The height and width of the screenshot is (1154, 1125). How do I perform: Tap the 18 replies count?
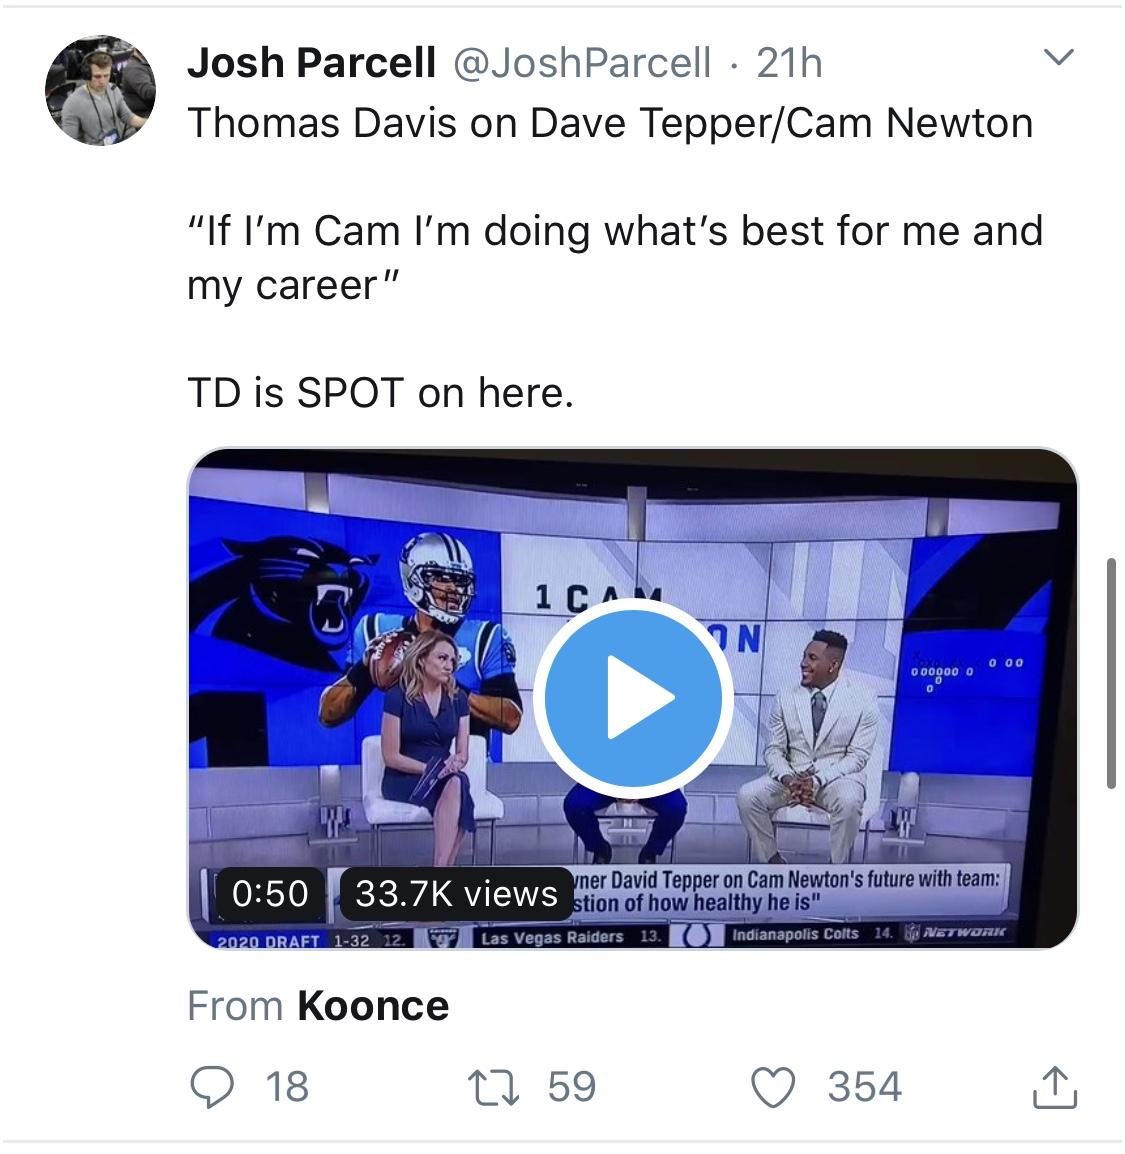click(287, 1087)
